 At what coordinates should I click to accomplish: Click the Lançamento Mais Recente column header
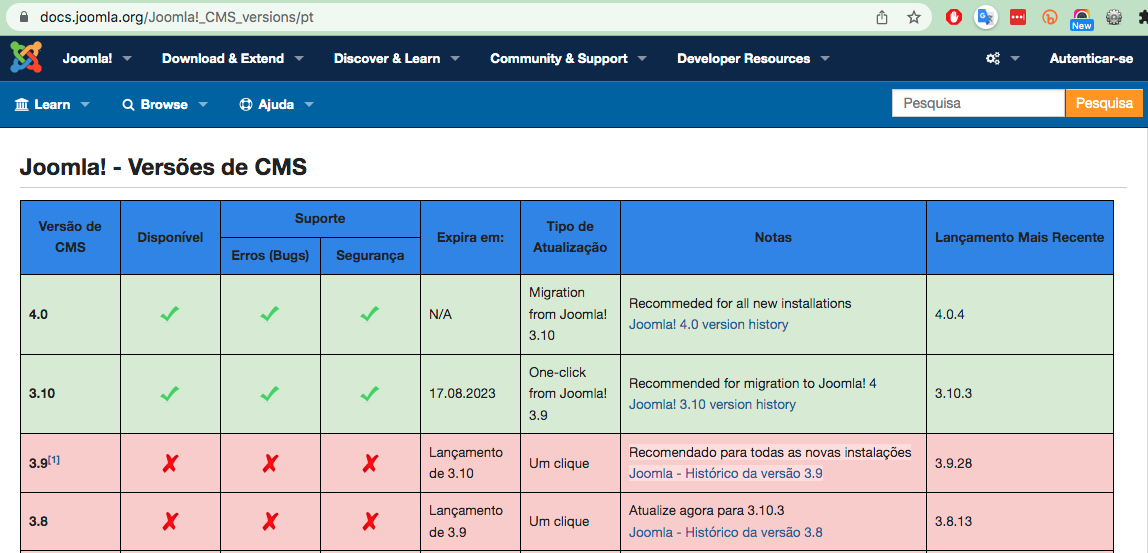click(1020, 237)
